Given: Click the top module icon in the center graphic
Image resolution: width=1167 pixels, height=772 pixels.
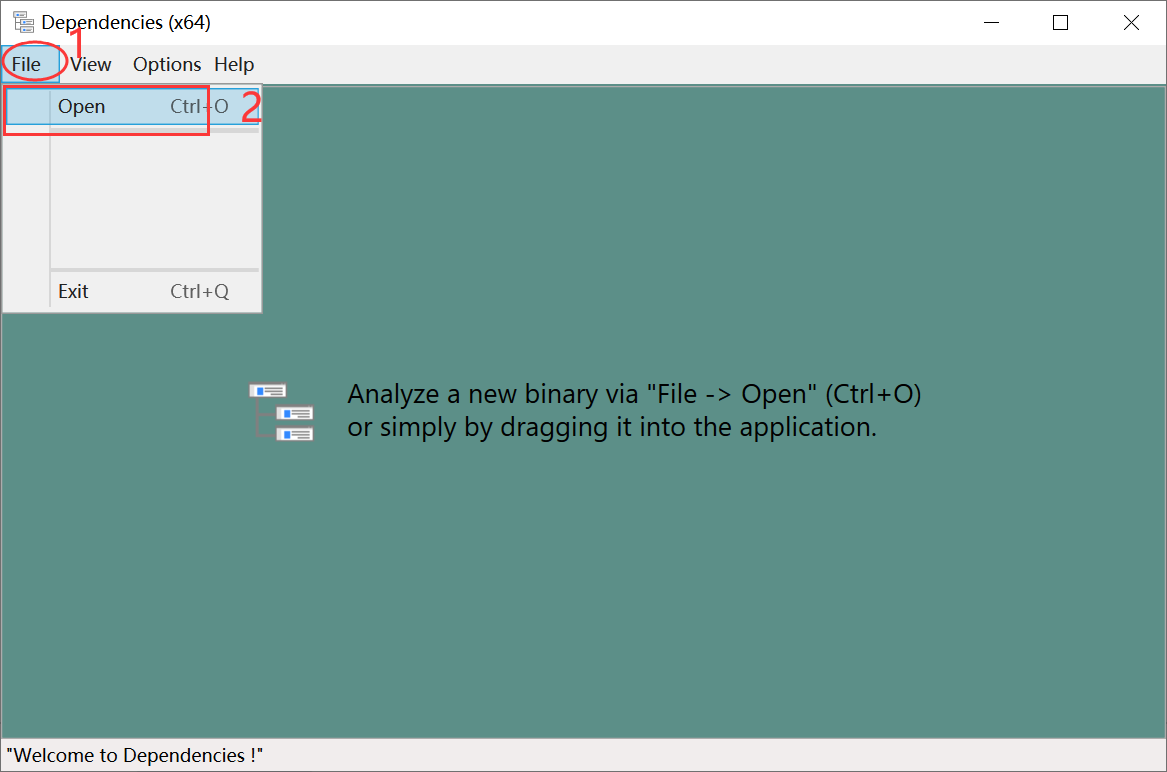Looking at the screenshot, I should [269, 389].
